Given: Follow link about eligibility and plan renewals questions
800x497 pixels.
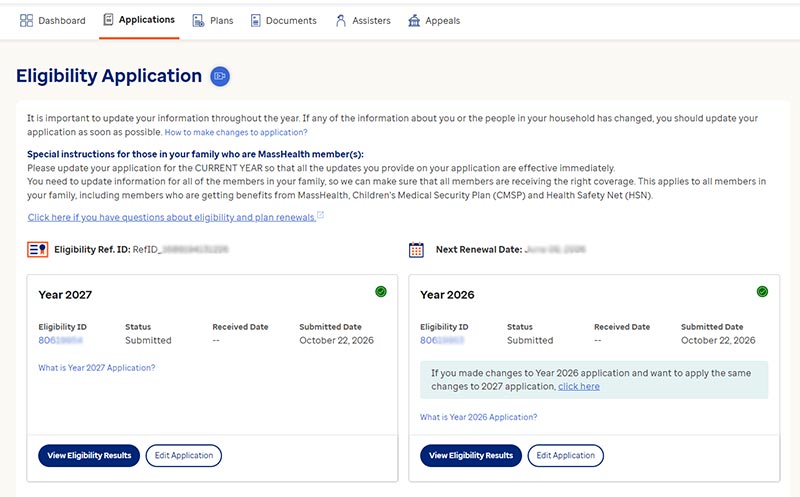Looking at the screenshot, I should pos(172,217).
